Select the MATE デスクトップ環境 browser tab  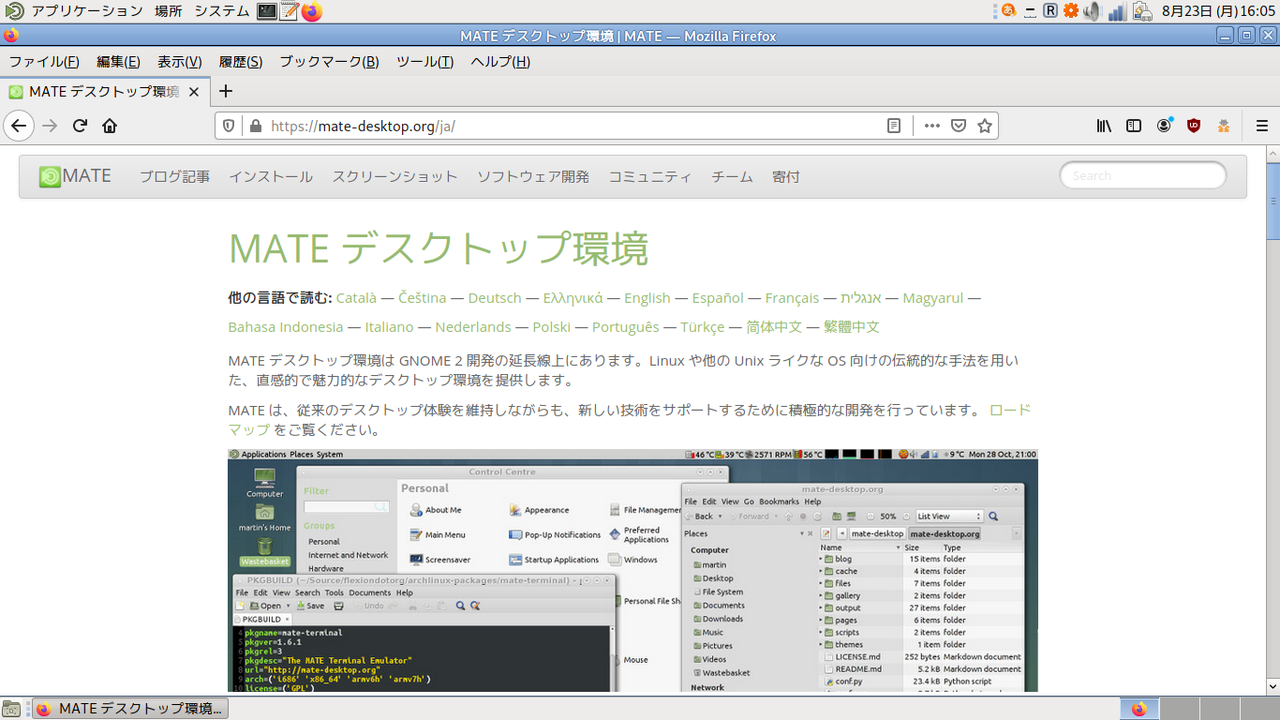click(x=105, y=91)
